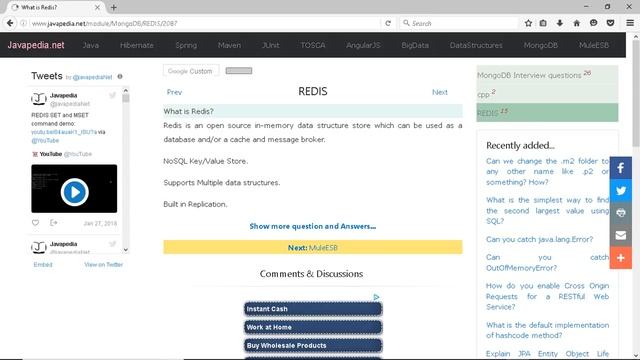Click the Instant Cash ad button
The width and height of the screenshot is (640, 360).
coord(313,309)
